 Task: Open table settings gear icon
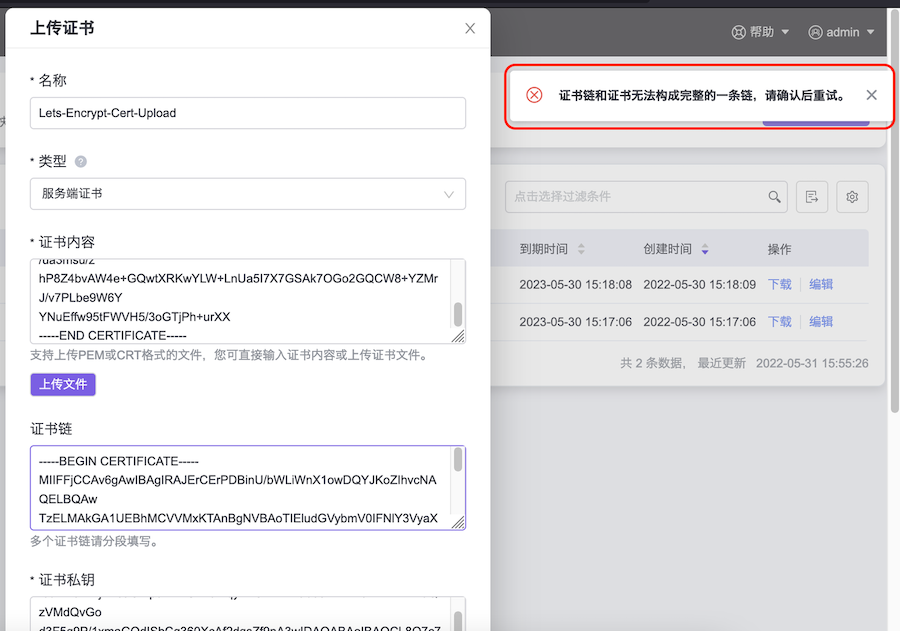852,197
